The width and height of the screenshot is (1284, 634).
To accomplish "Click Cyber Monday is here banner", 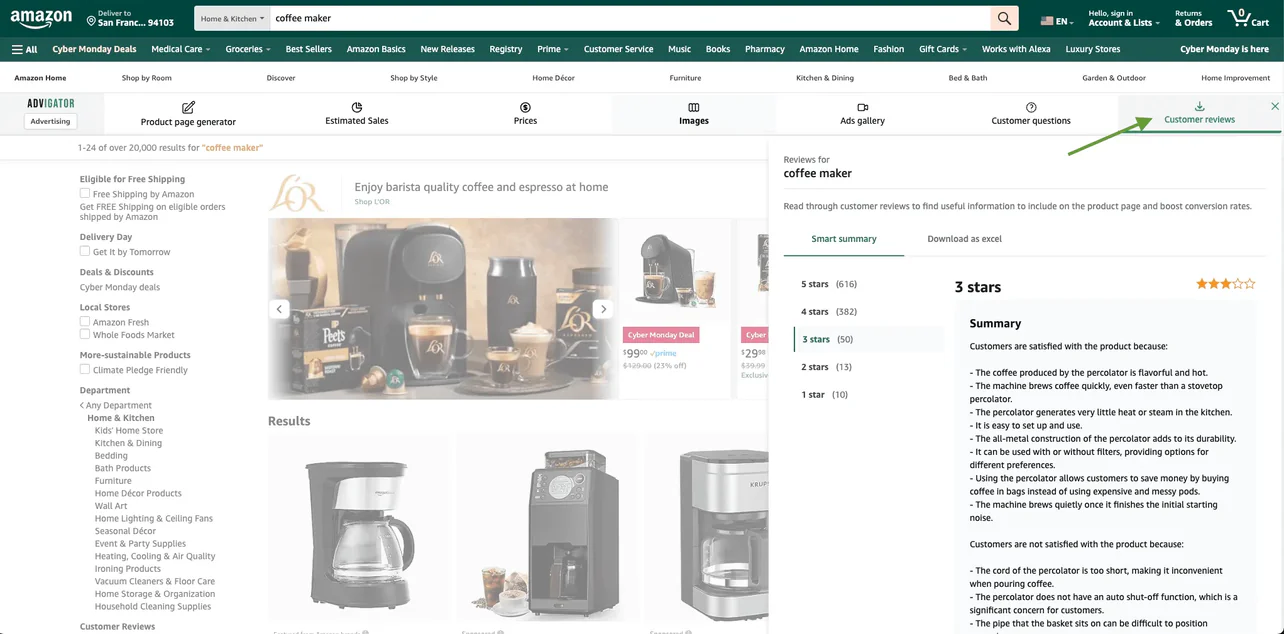I will [x=1224, y=49].
